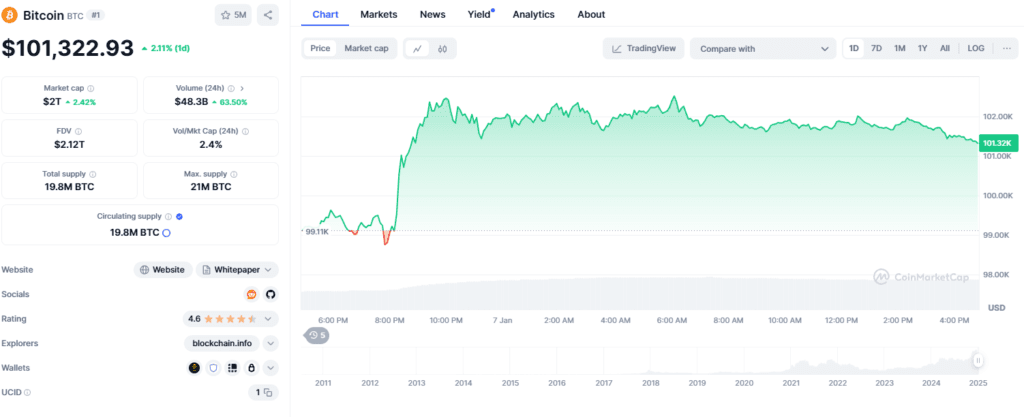
Task: Click the FDV info icon
Action: click(78, 131)
